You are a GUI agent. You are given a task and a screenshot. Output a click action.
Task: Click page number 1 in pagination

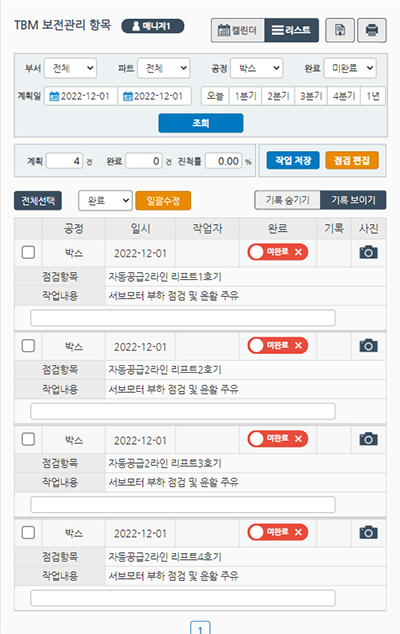pos(200,629)
